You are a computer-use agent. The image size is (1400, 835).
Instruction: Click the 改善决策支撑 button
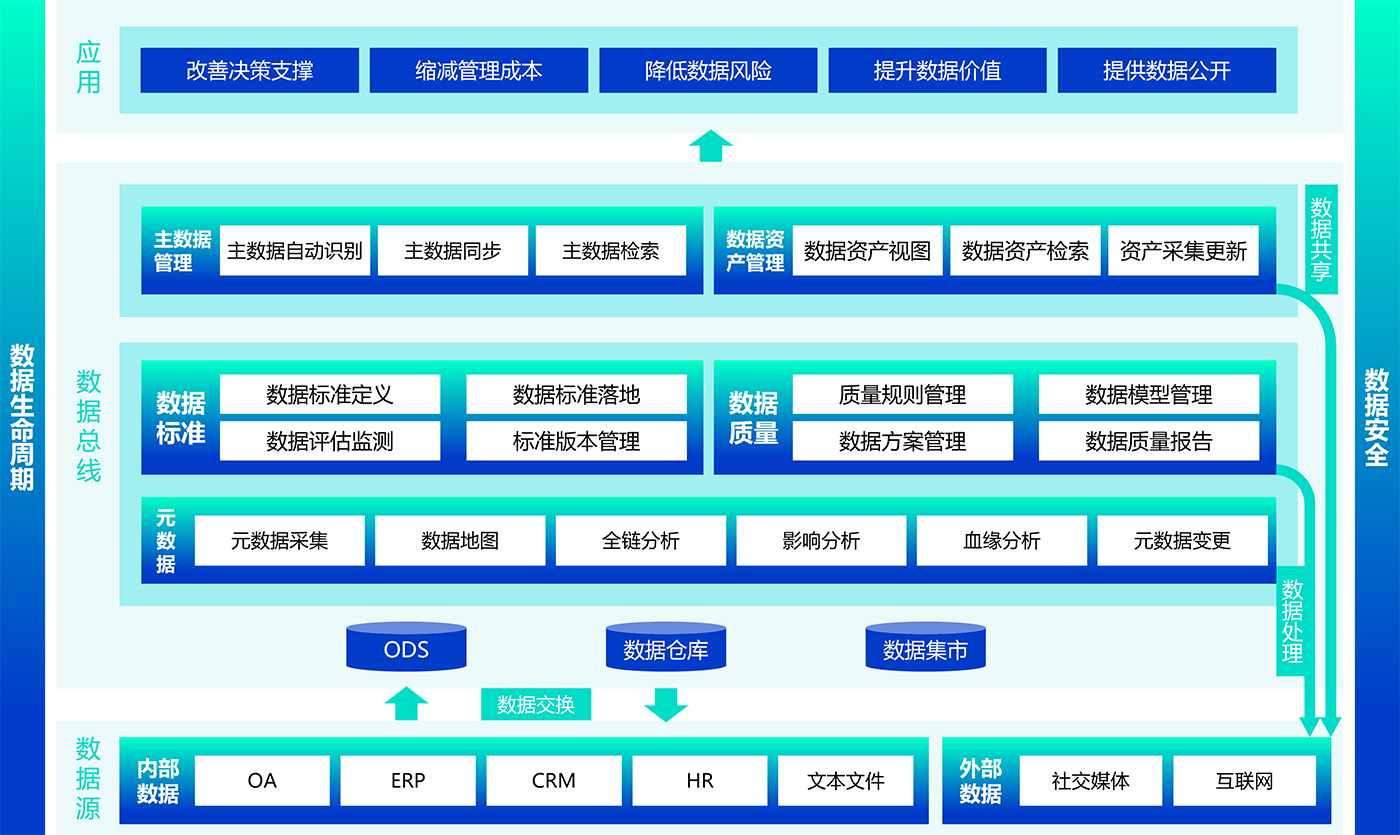click(249, 71)
